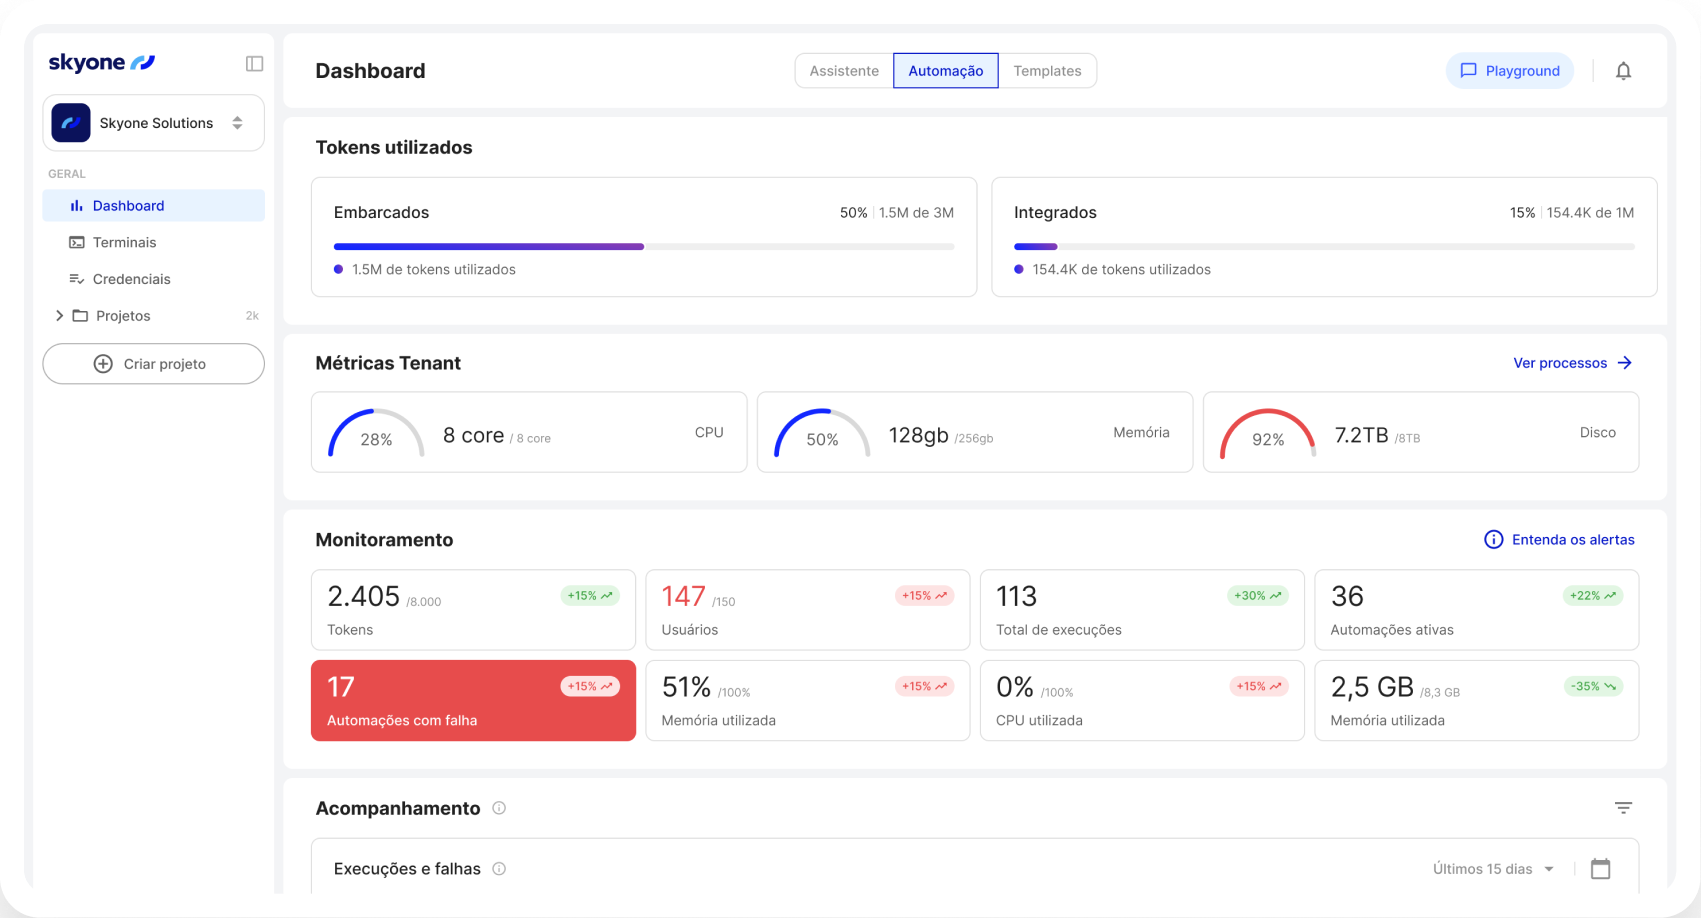Click the Skyone logo
The height and width of the screenshot is (918, 1701).
coord(101,63)
